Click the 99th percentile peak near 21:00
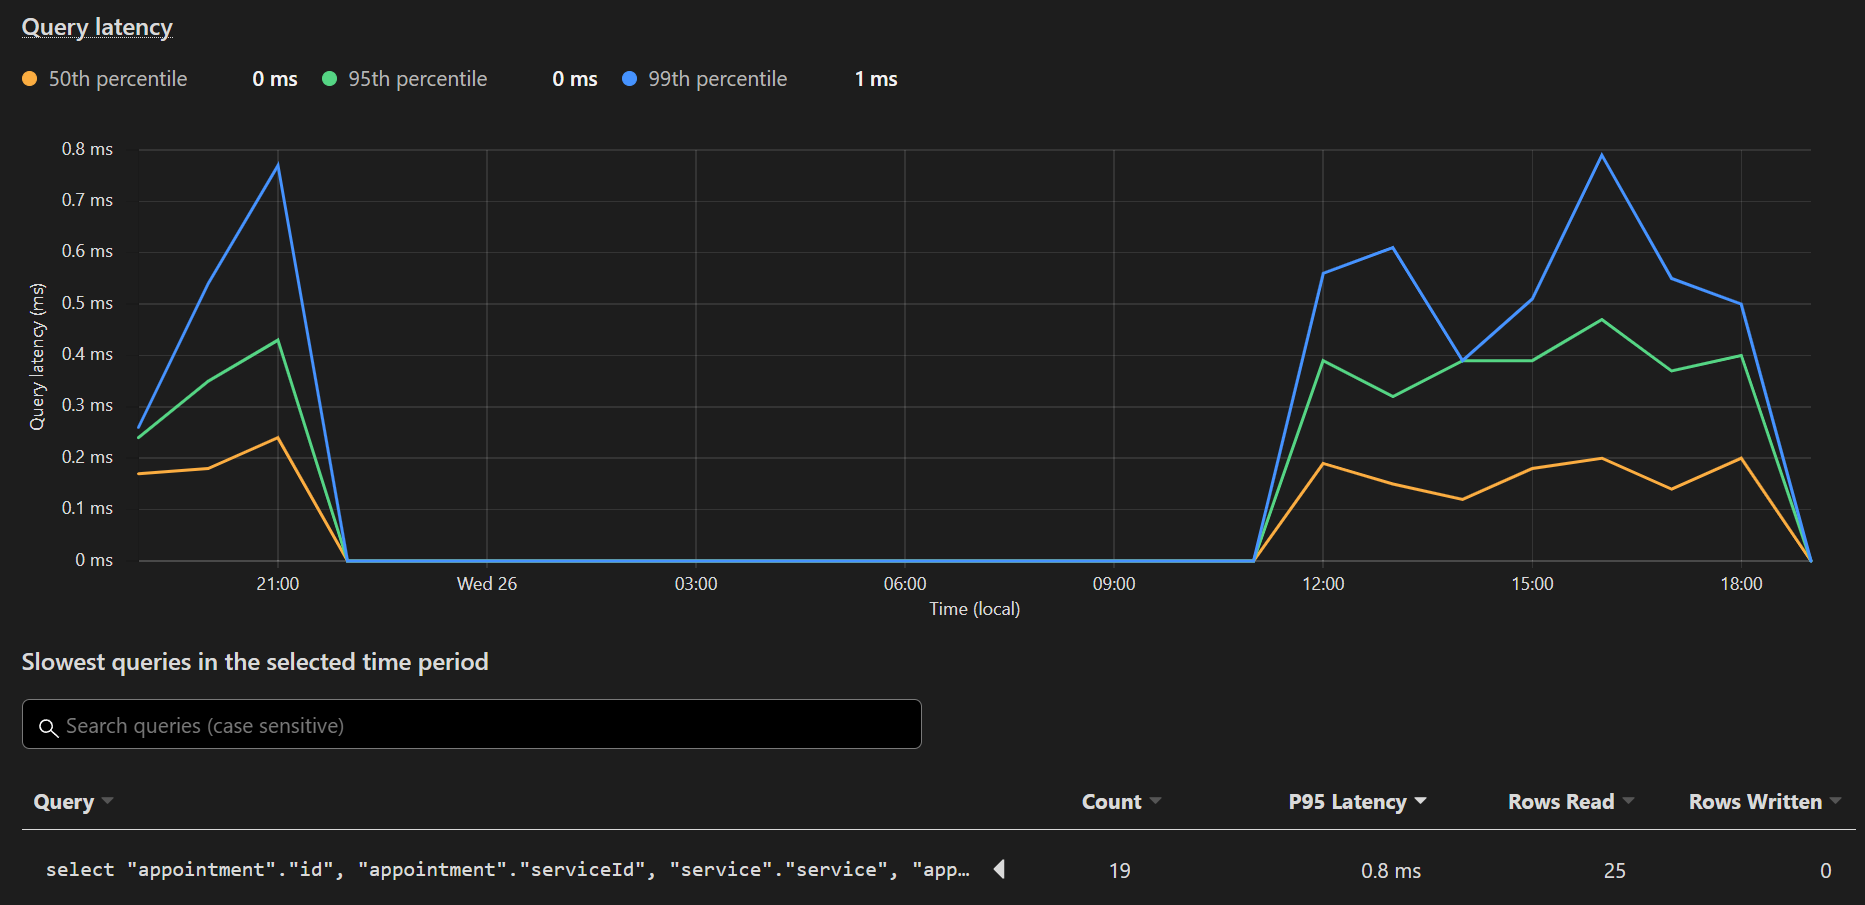The height and width of the screenshot is (905, 1865). tap(278, 165)
